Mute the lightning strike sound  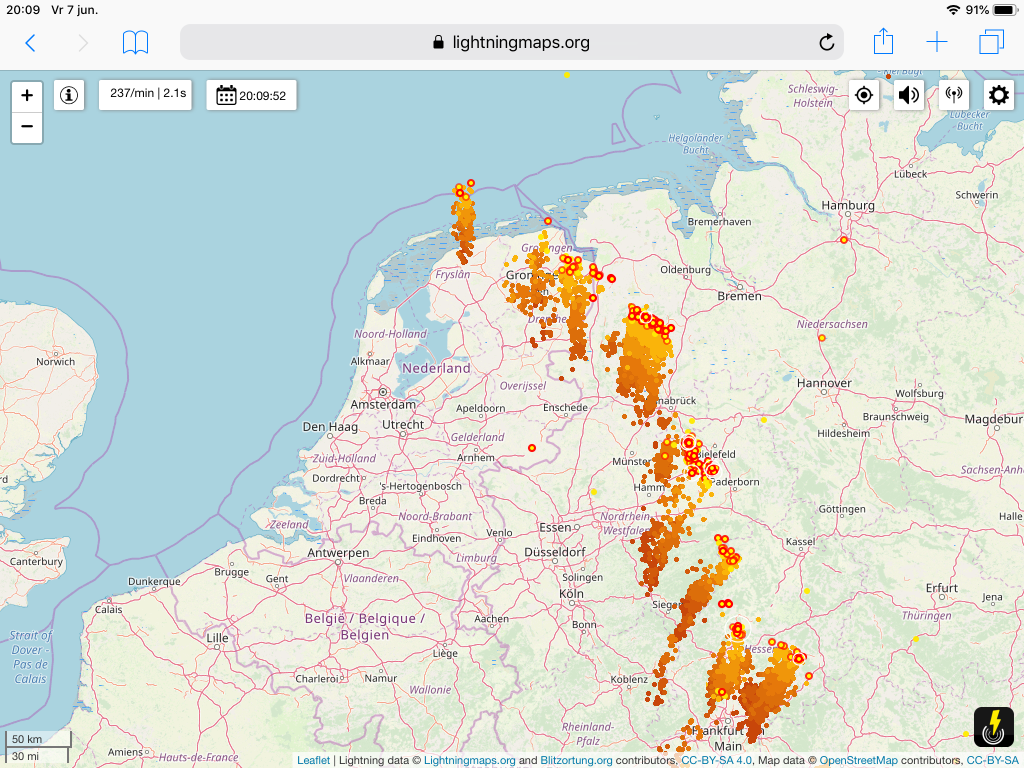tap(908, 95)
